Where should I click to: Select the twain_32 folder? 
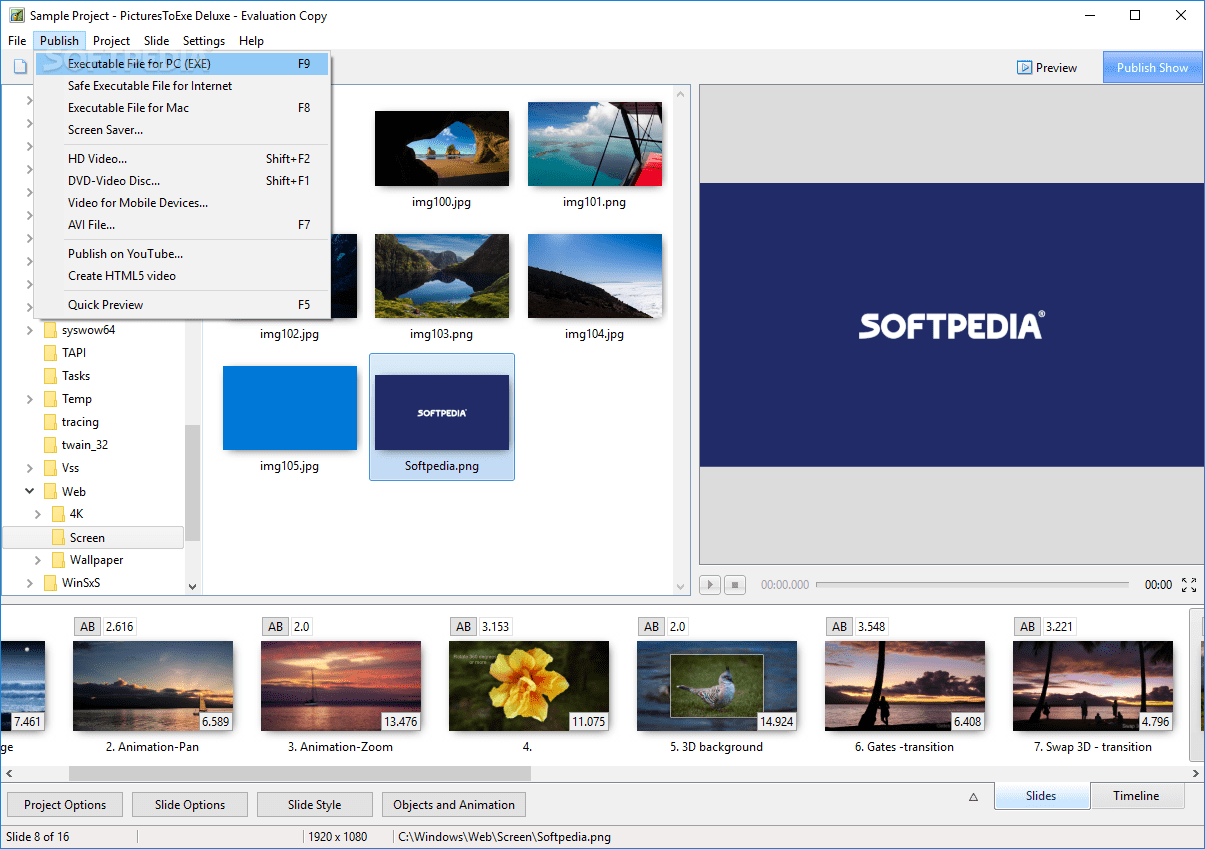(x=84, y=445)
